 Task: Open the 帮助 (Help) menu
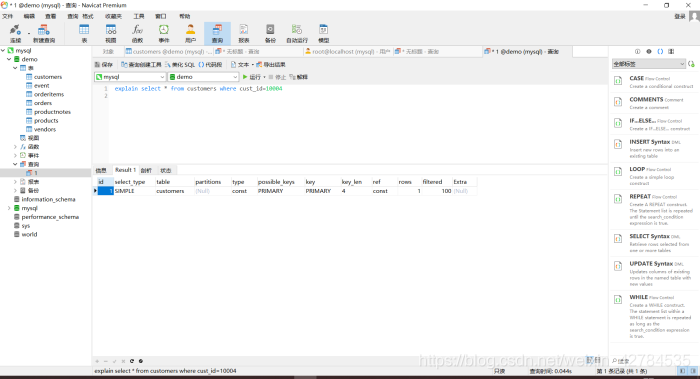coord(184,16)
